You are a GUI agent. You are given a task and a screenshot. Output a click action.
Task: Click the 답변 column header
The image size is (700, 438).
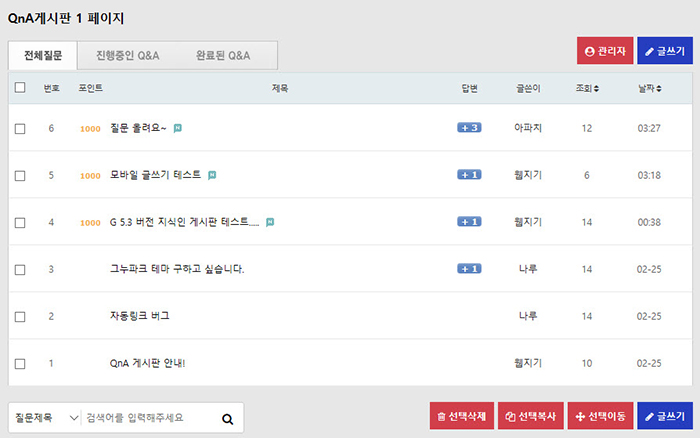(469, 88)
